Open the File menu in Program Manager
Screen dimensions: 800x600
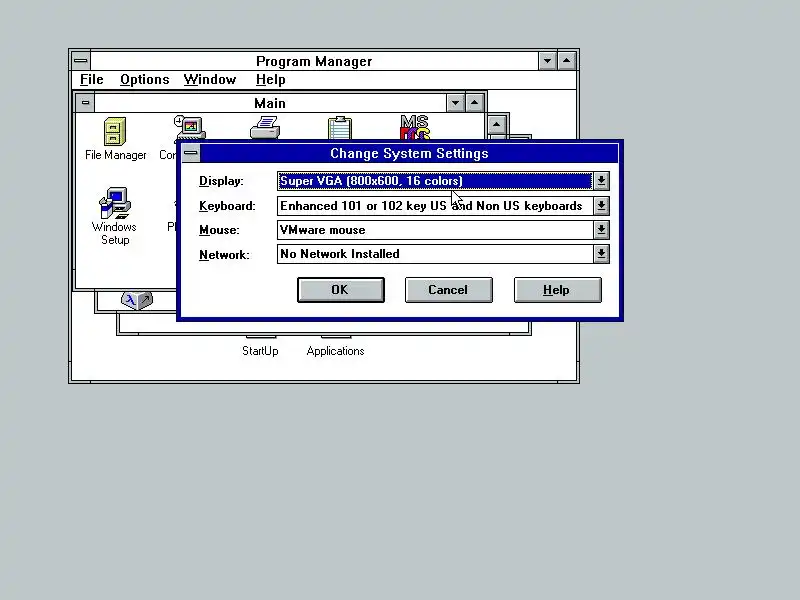(92, 80)
